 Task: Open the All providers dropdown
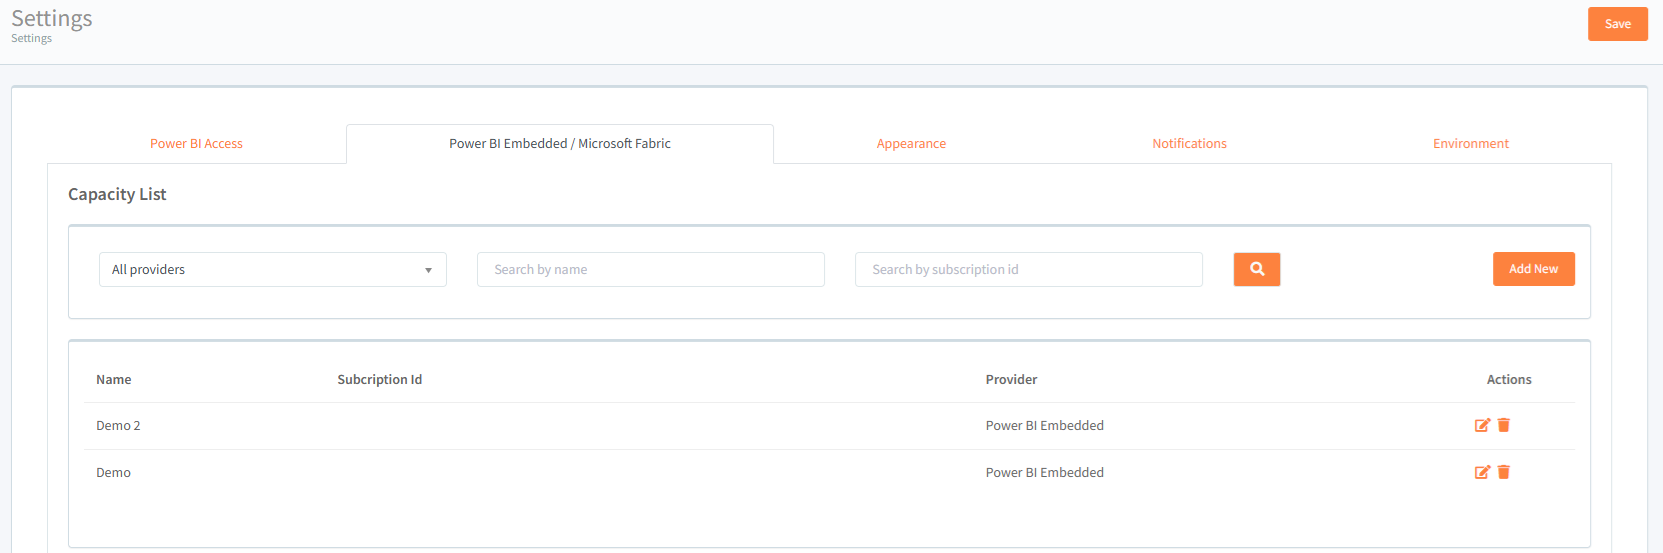tap(272, 269)
